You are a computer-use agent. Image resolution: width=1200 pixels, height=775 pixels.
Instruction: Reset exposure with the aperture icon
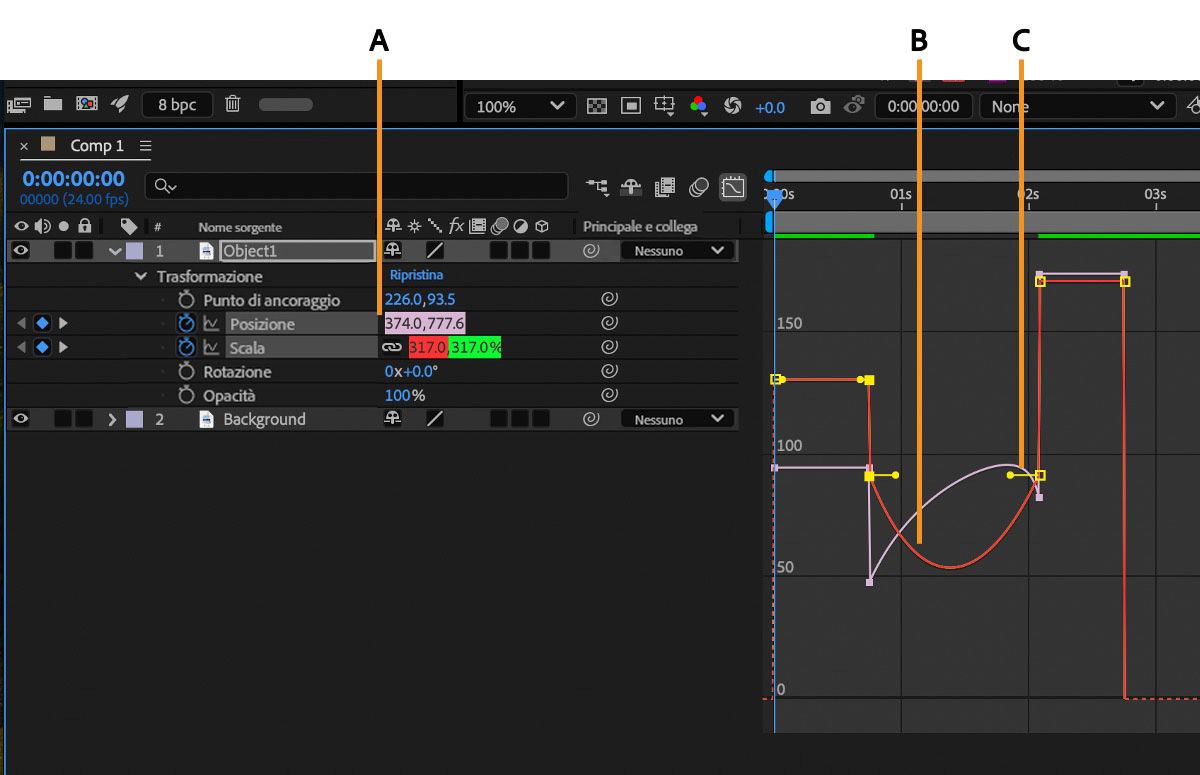coord(732,106)
